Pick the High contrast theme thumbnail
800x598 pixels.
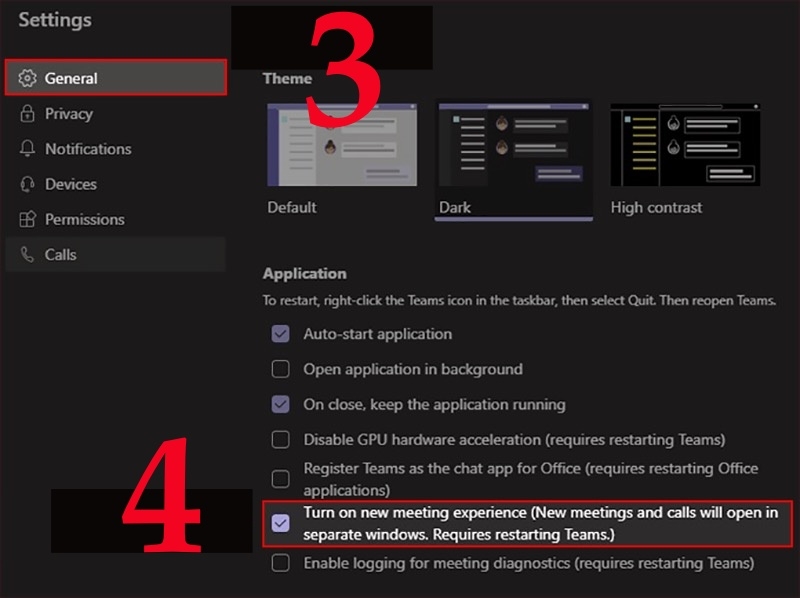click(x=685, y=145)
